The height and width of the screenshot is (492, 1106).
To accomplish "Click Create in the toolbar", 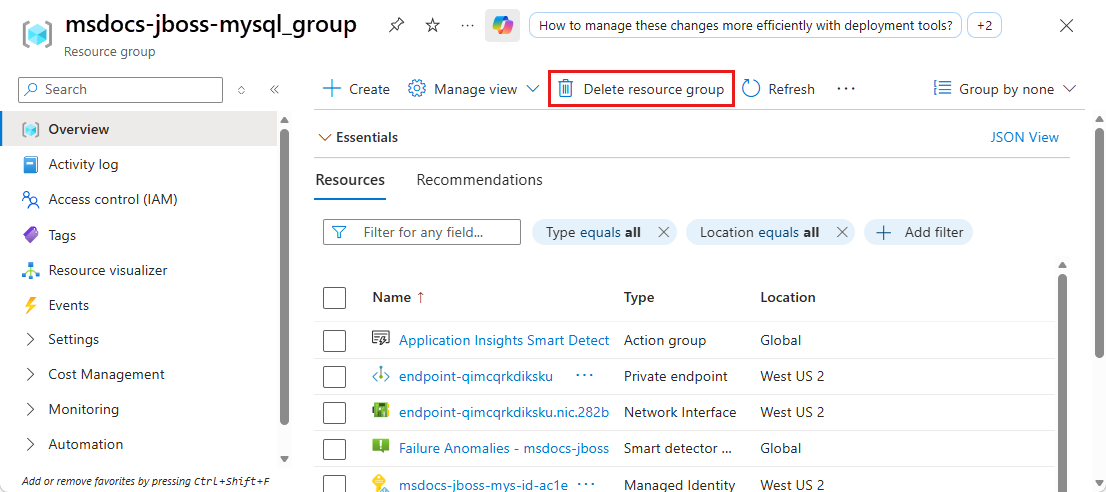I will (356, 90).
